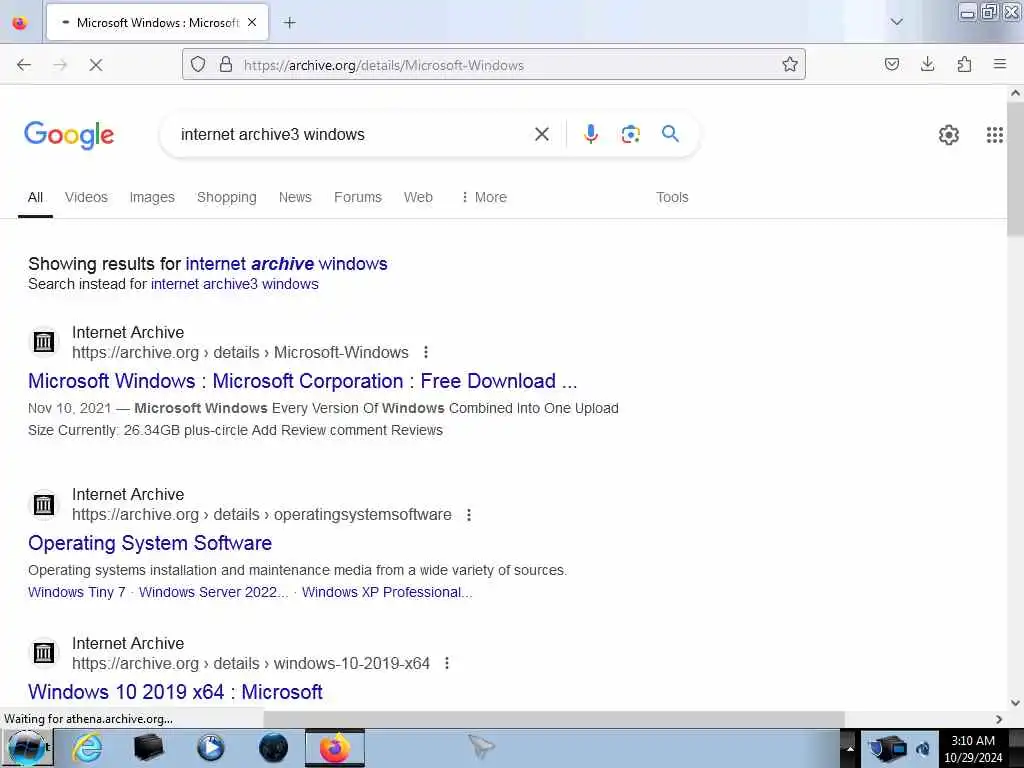
Task: Clear the Google search box text
Action: 541,134
